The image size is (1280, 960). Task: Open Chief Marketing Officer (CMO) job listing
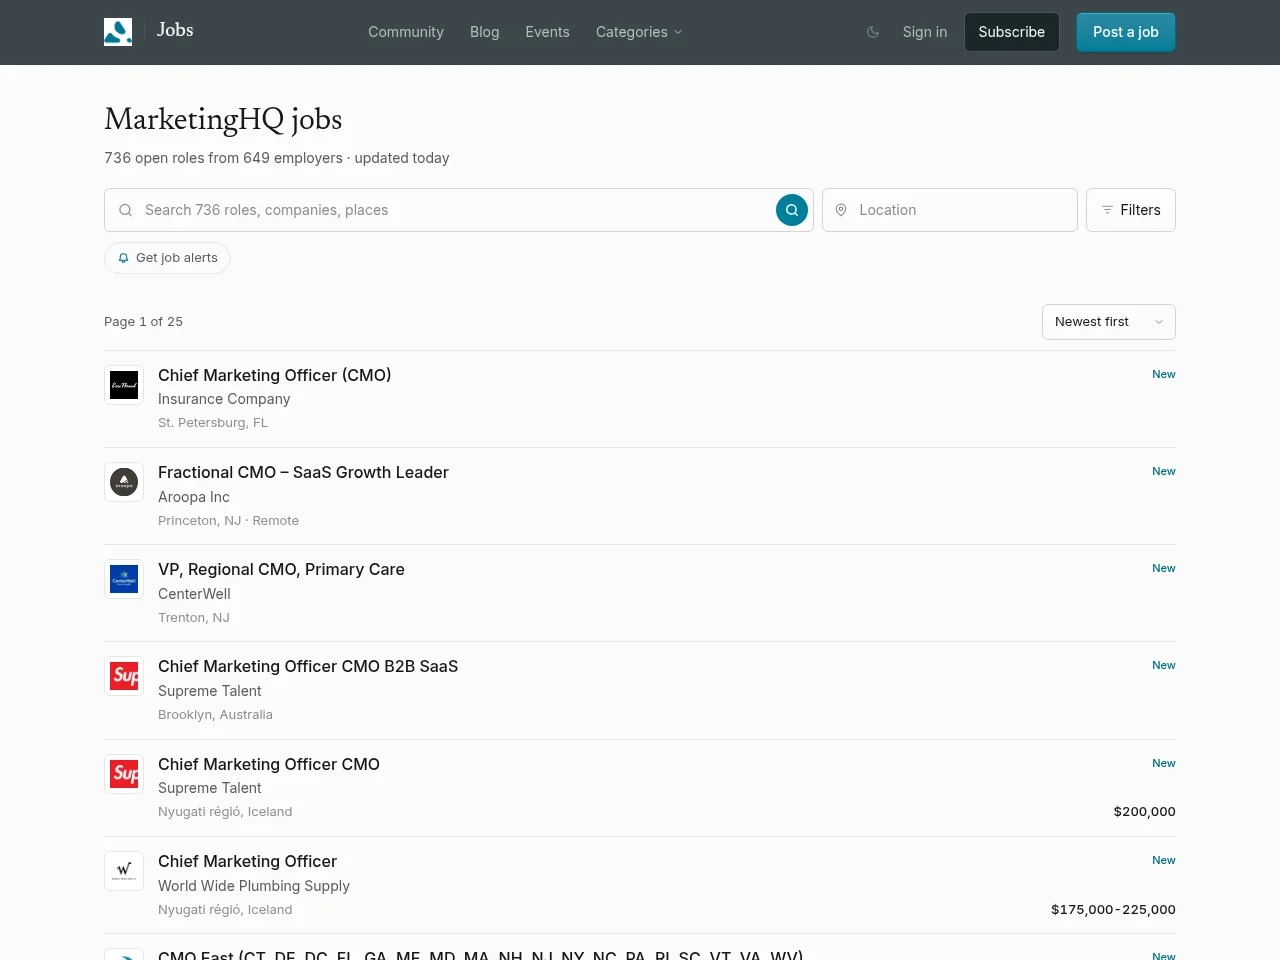click(x=274, y=375)
